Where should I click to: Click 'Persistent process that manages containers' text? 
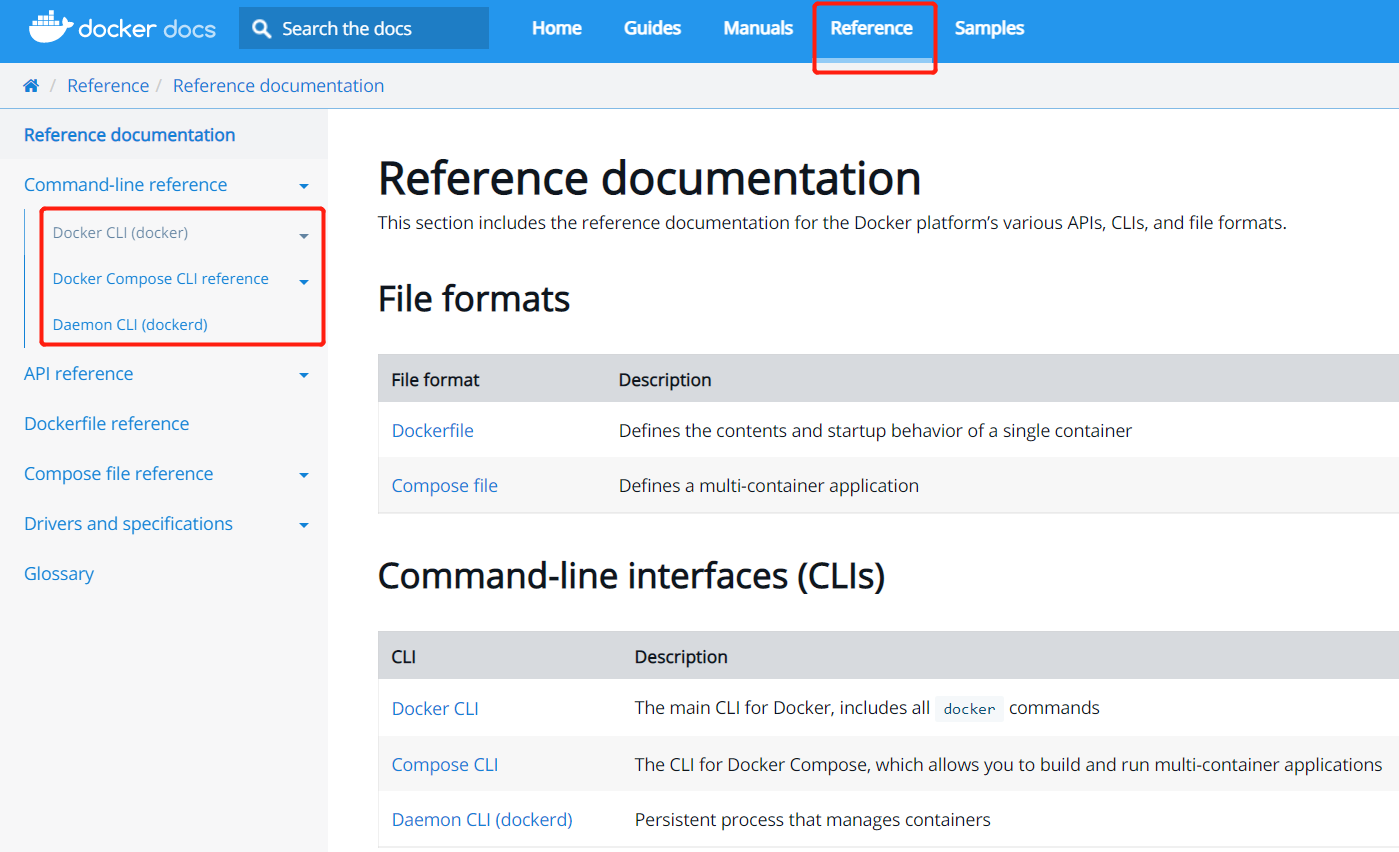813,820
